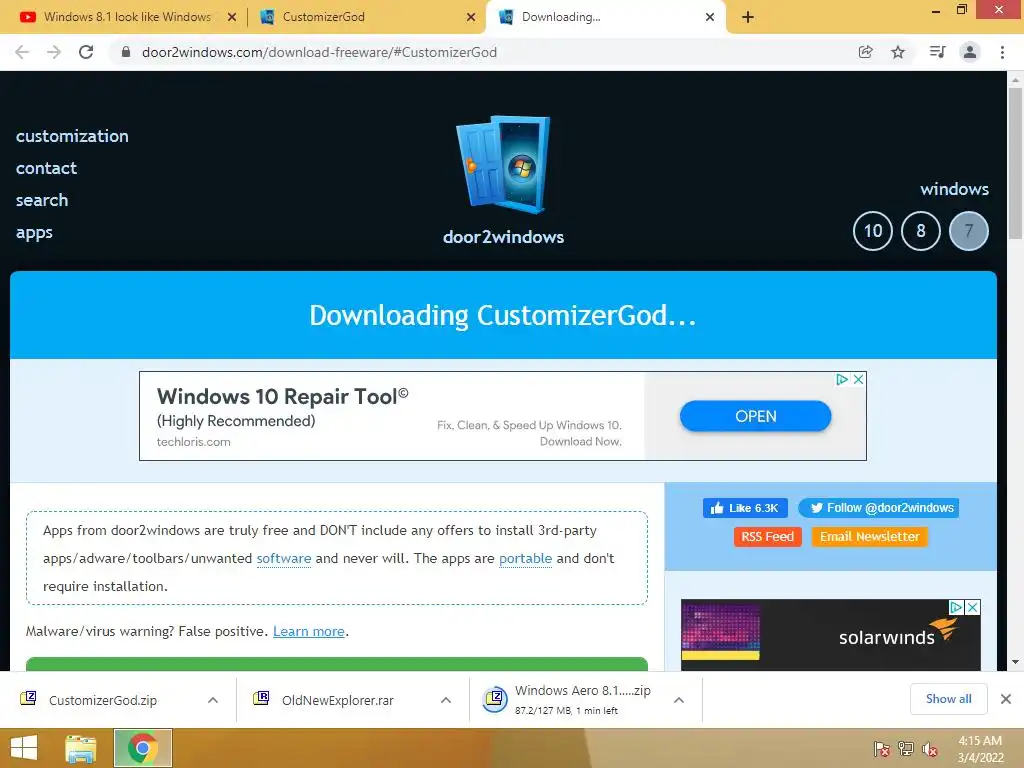
Task: Open the Chrome three-dot menu
Action: pyautogui.click(x=1002, y=52)
